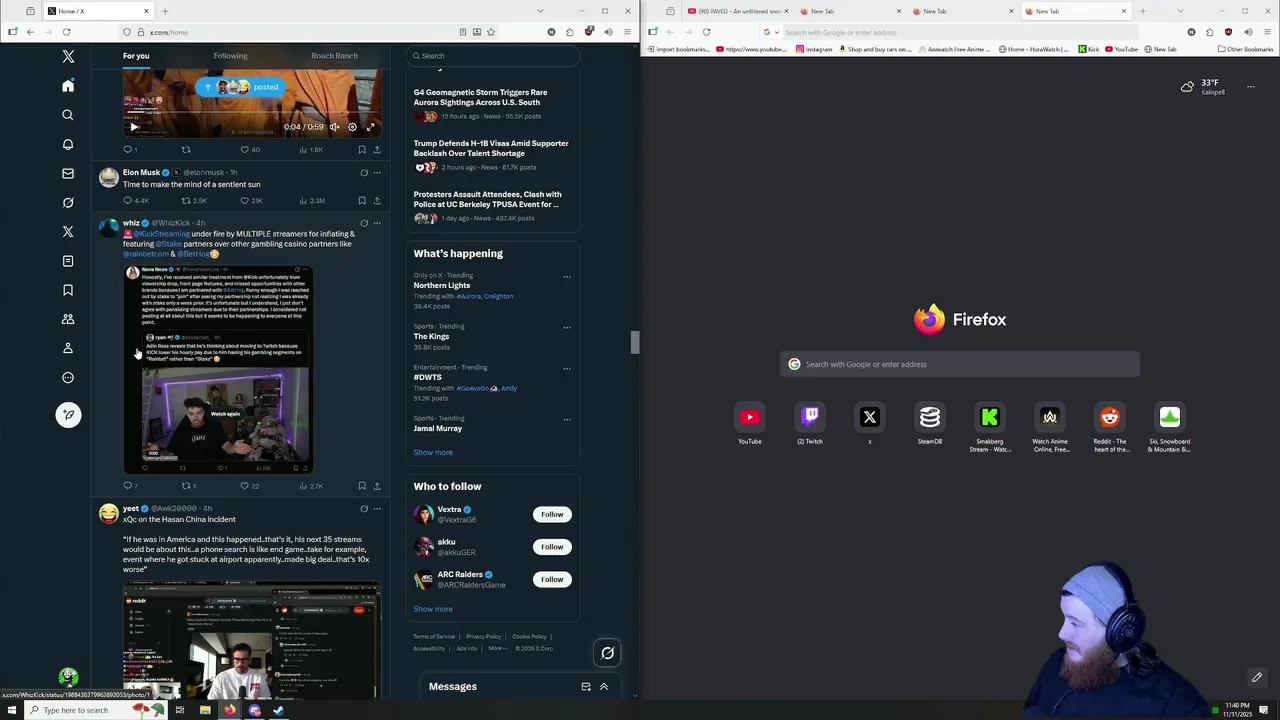Open whiz post image thumbnail

pyautogui.click(x=218, y=369)
